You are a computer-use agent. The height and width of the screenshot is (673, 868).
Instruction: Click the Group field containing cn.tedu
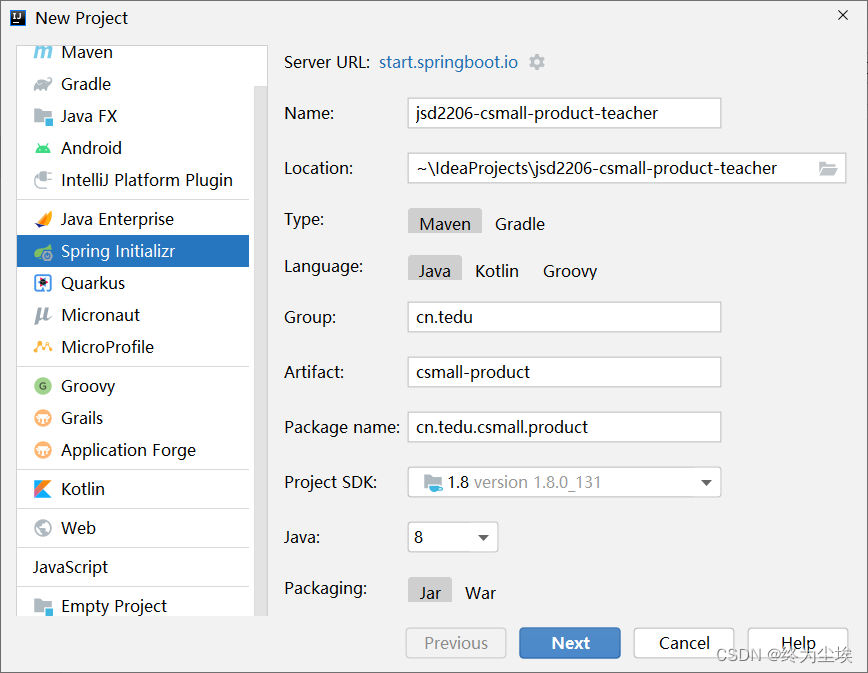(564, 317)
